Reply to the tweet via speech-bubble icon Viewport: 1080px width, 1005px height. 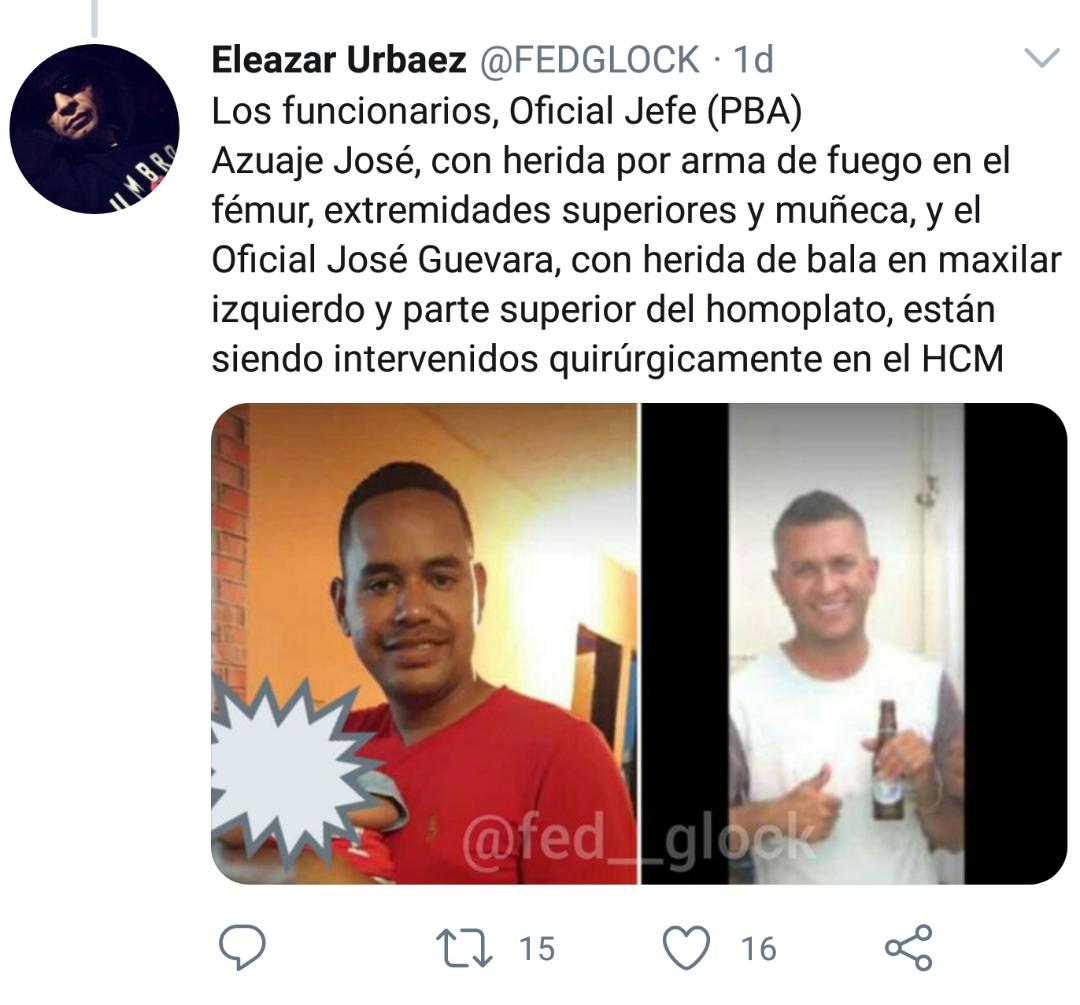242,949
